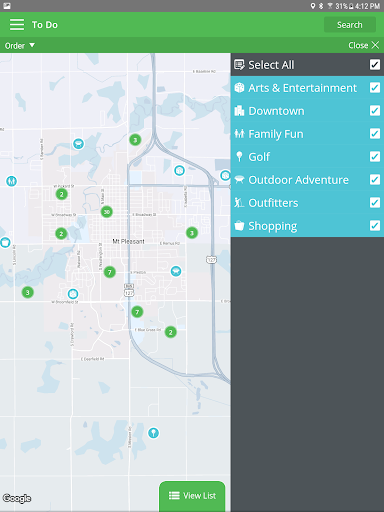Select the Arts & Entertainment category label
The width and height of the screenshot is (384, 512).
302,88
